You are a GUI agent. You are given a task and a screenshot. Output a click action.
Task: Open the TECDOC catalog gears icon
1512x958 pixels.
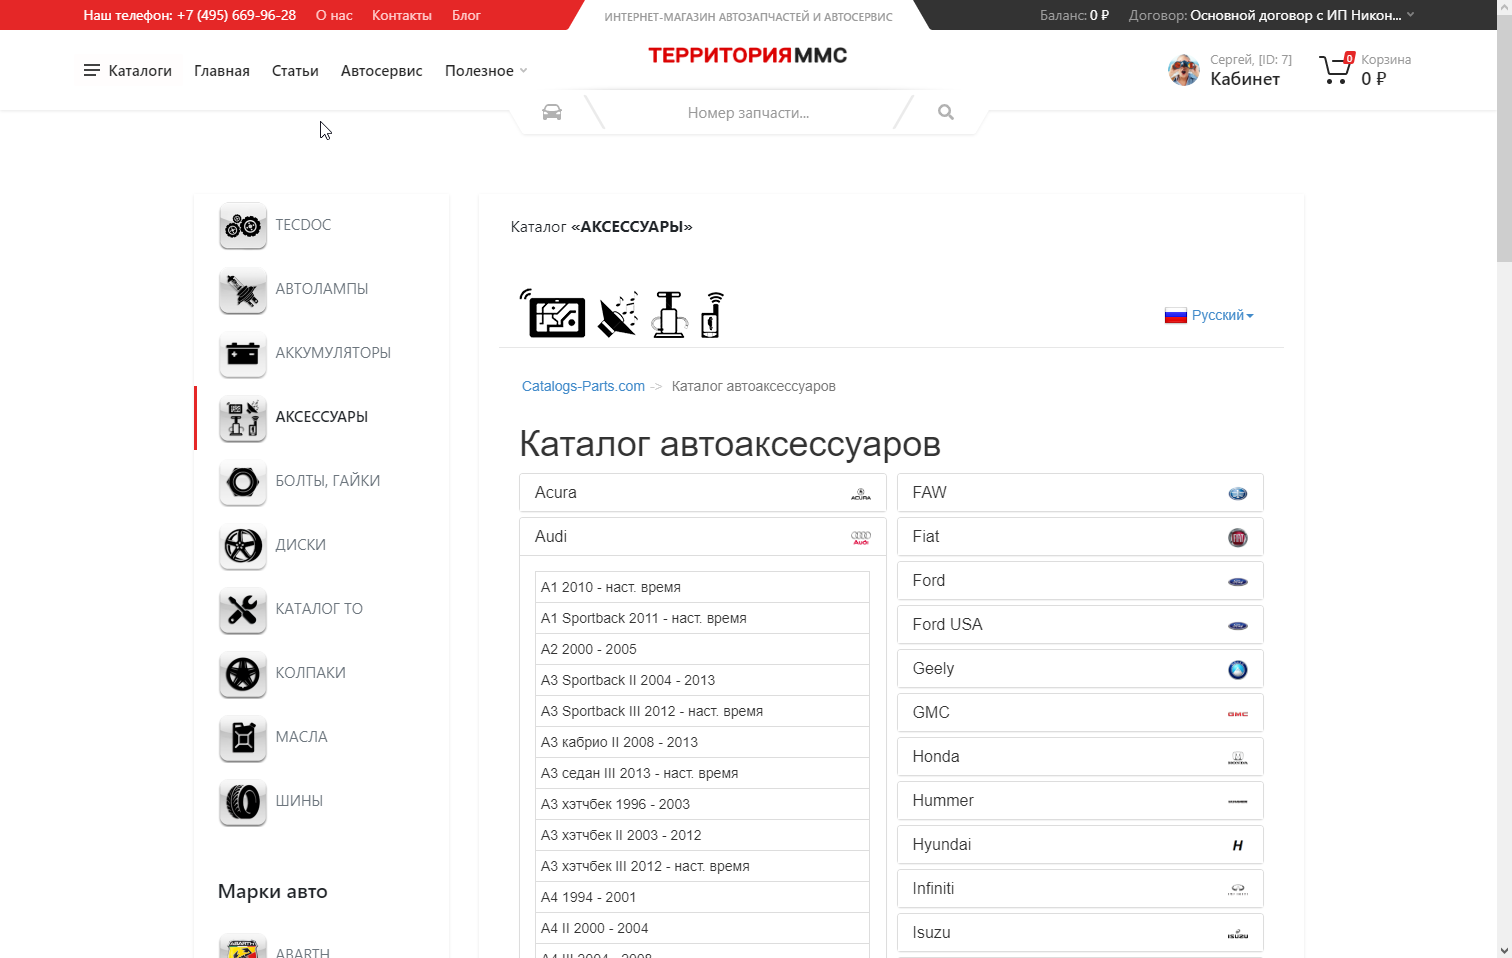tap(243, 226)
